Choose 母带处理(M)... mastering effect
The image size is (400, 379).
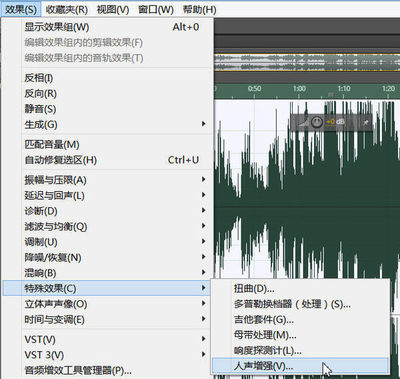click(x=301, y=335)
